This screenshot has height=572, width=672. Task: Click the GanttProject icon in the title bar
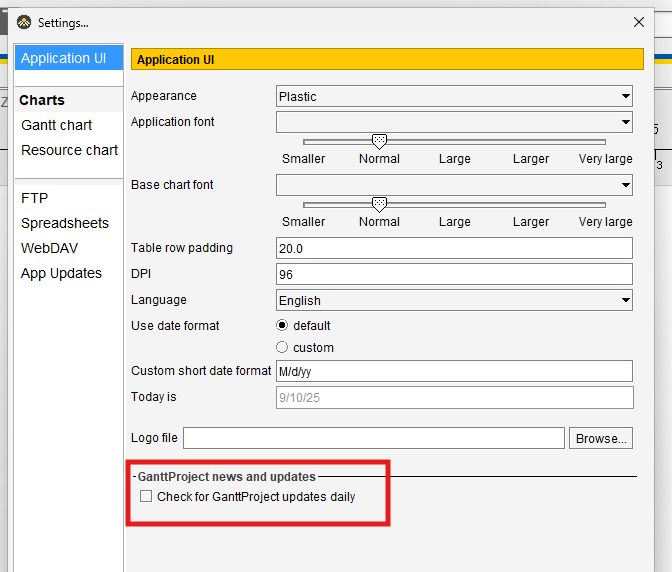(x=24, y=22)
